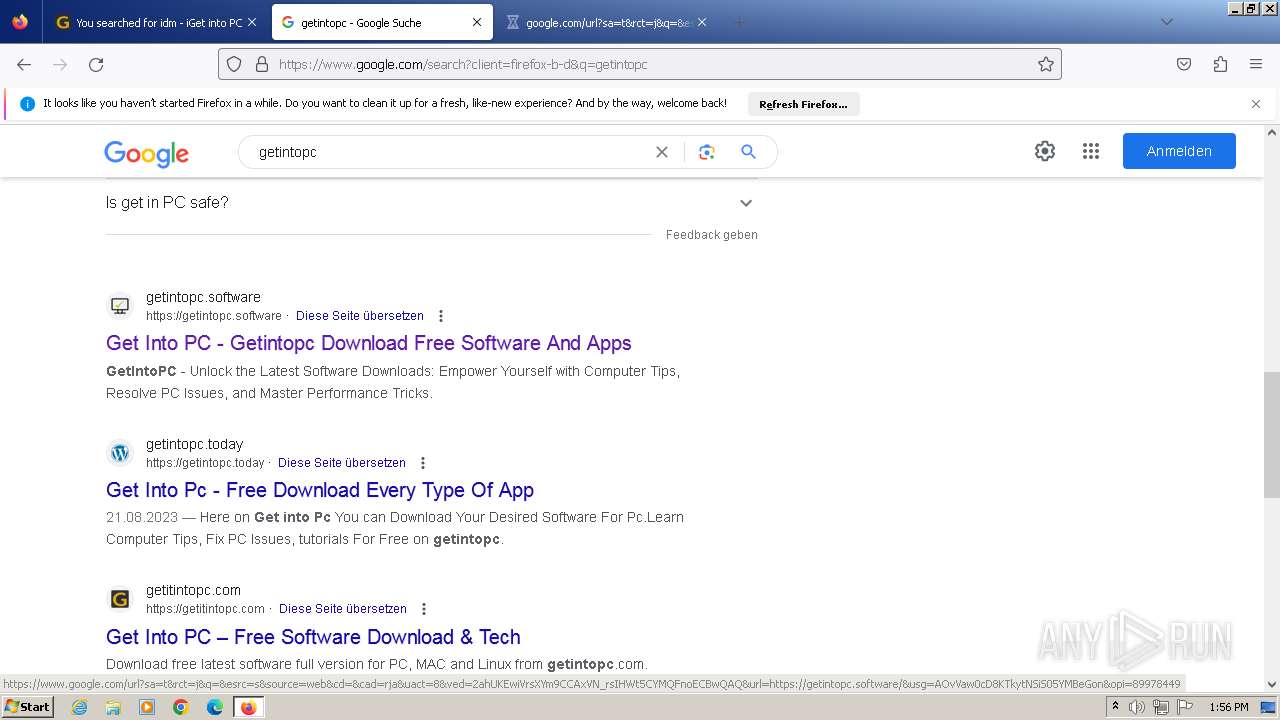Click the site security padlock icon
The width and height of the screenshot is (1280, 720).
pos(262,64)
